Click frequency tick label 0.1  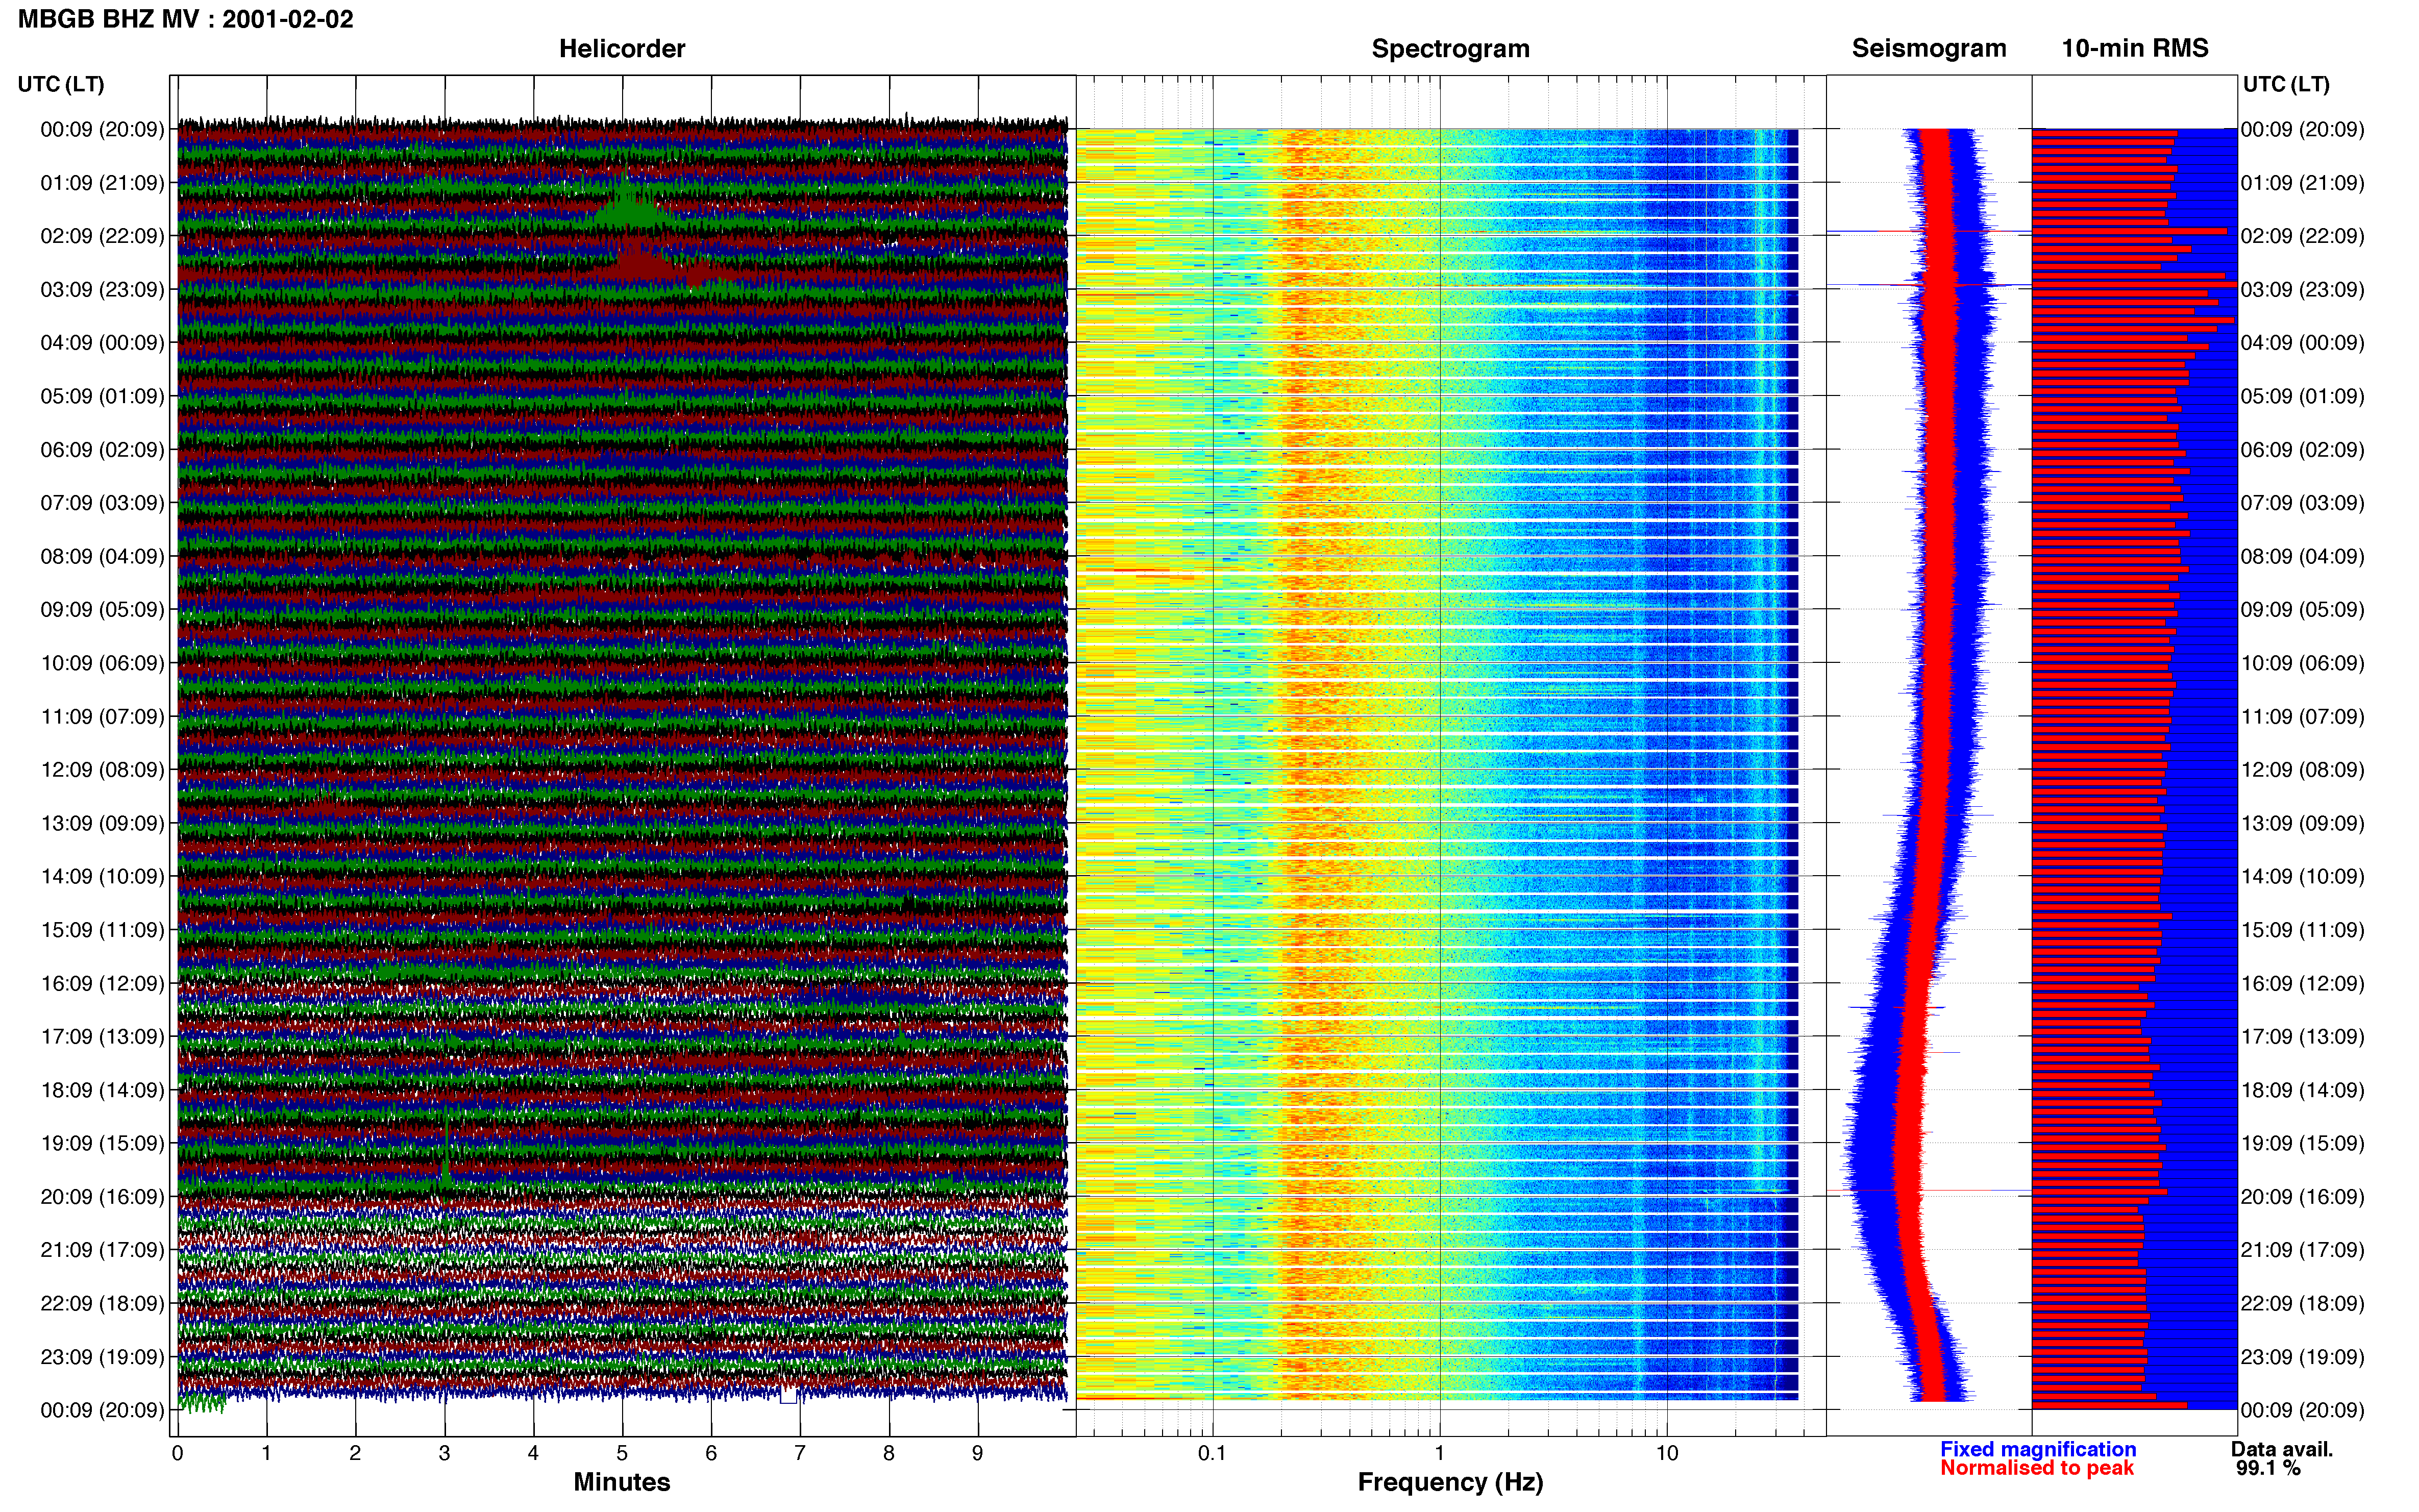[x=1212, y=1454]
